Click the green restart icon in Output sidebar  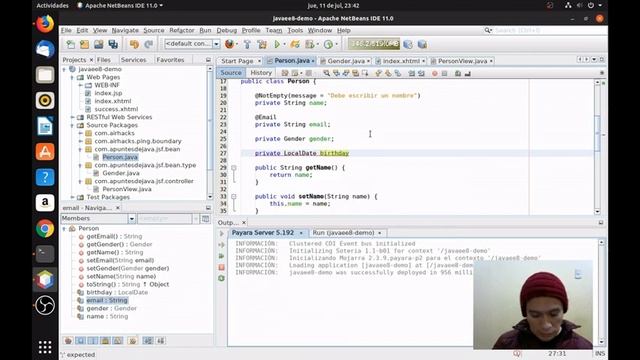click(x=222, y=278)
